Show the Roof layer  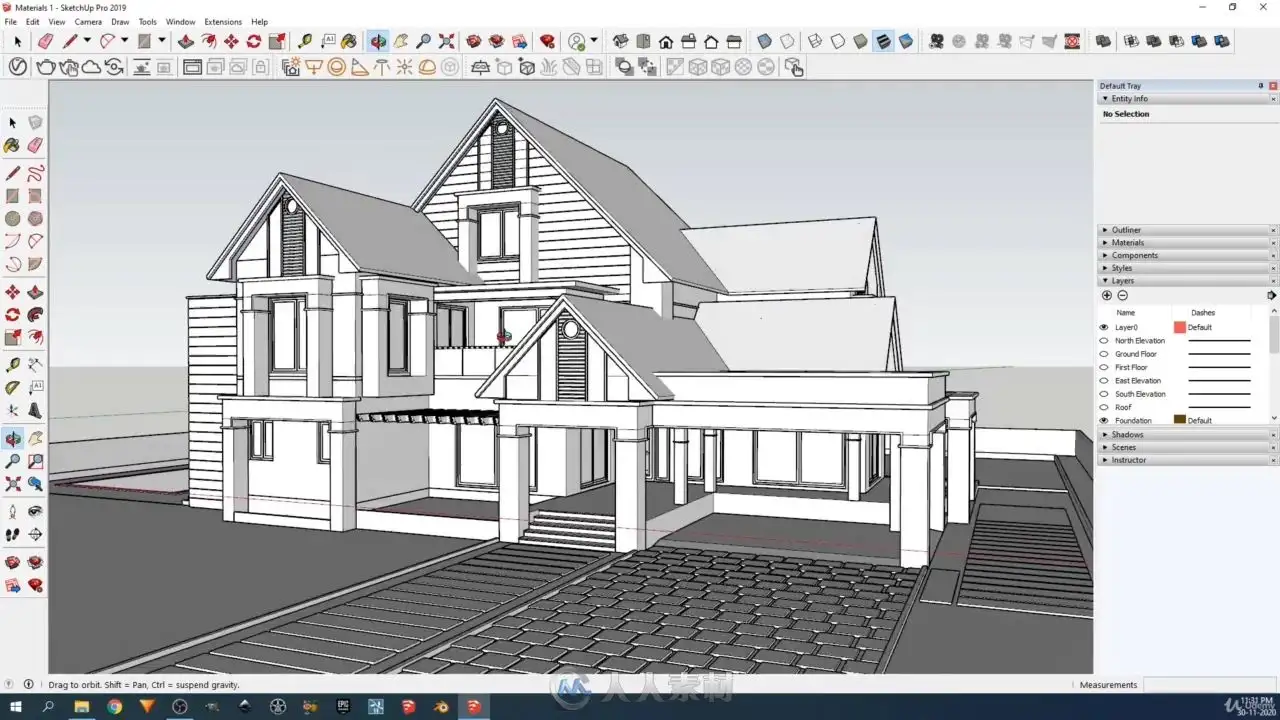click(x=1104, y=407)
